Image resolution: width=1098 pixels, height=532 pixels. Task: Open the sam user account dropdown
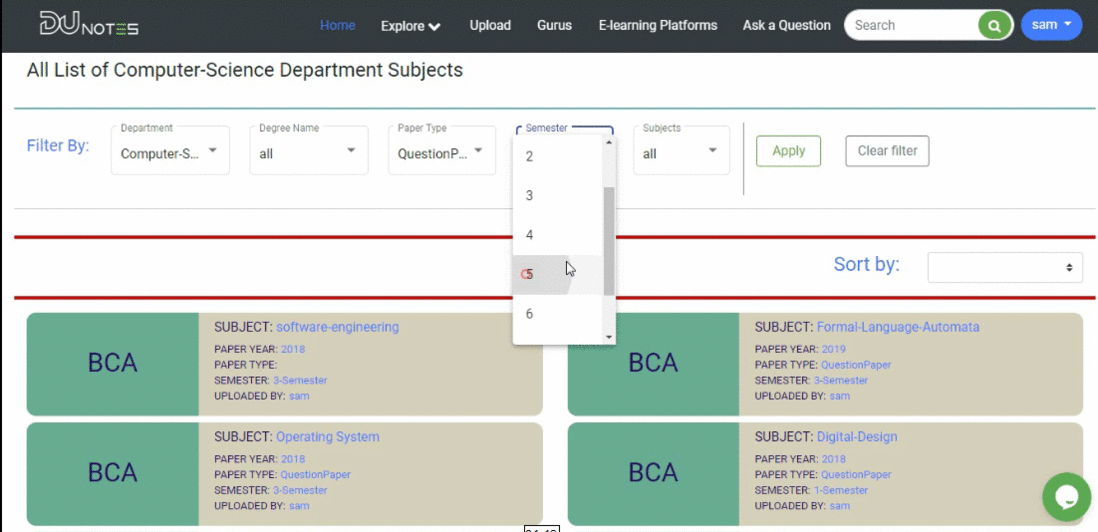tap(1052, 24)
